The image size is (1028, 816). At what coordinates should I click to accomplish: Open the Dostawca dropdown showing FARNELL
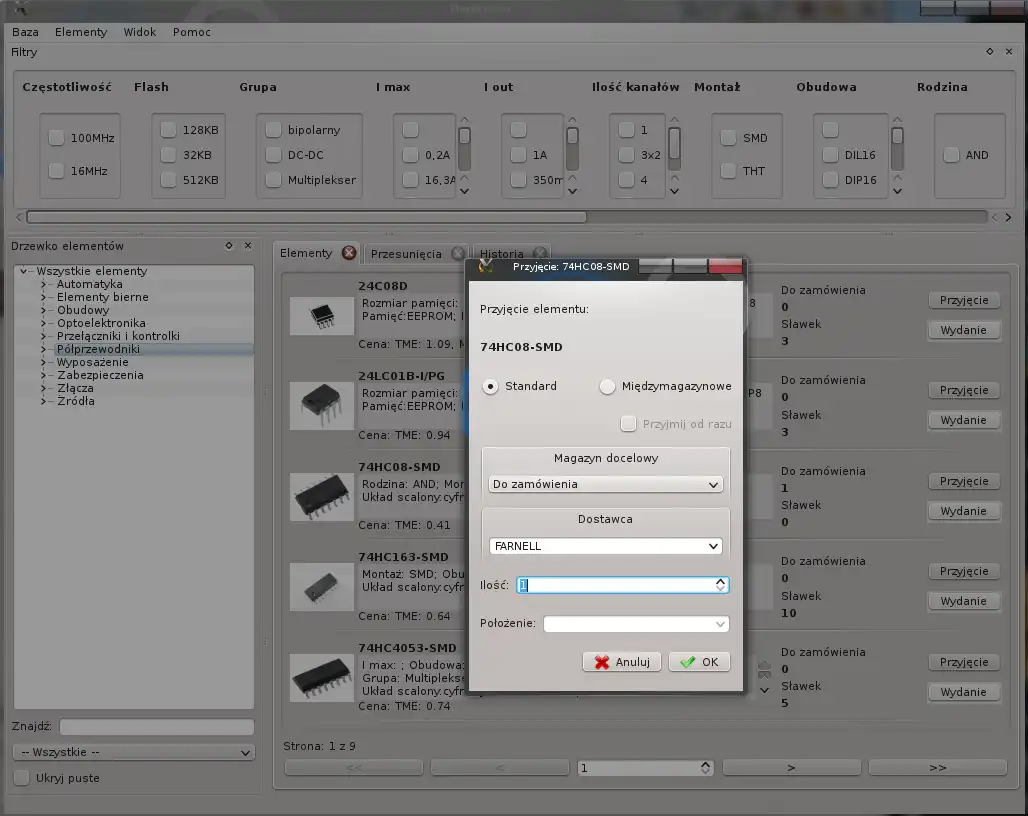point(605,546)
